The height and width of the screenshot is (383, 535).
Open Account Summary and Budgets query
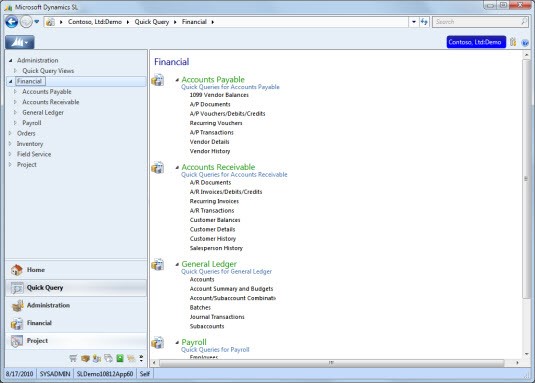tap(231, 289)
